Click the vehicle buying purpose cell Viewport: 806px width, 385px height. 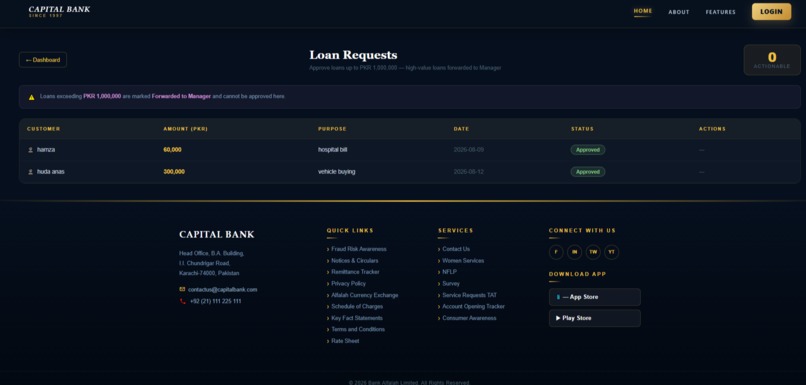(336, 172)
